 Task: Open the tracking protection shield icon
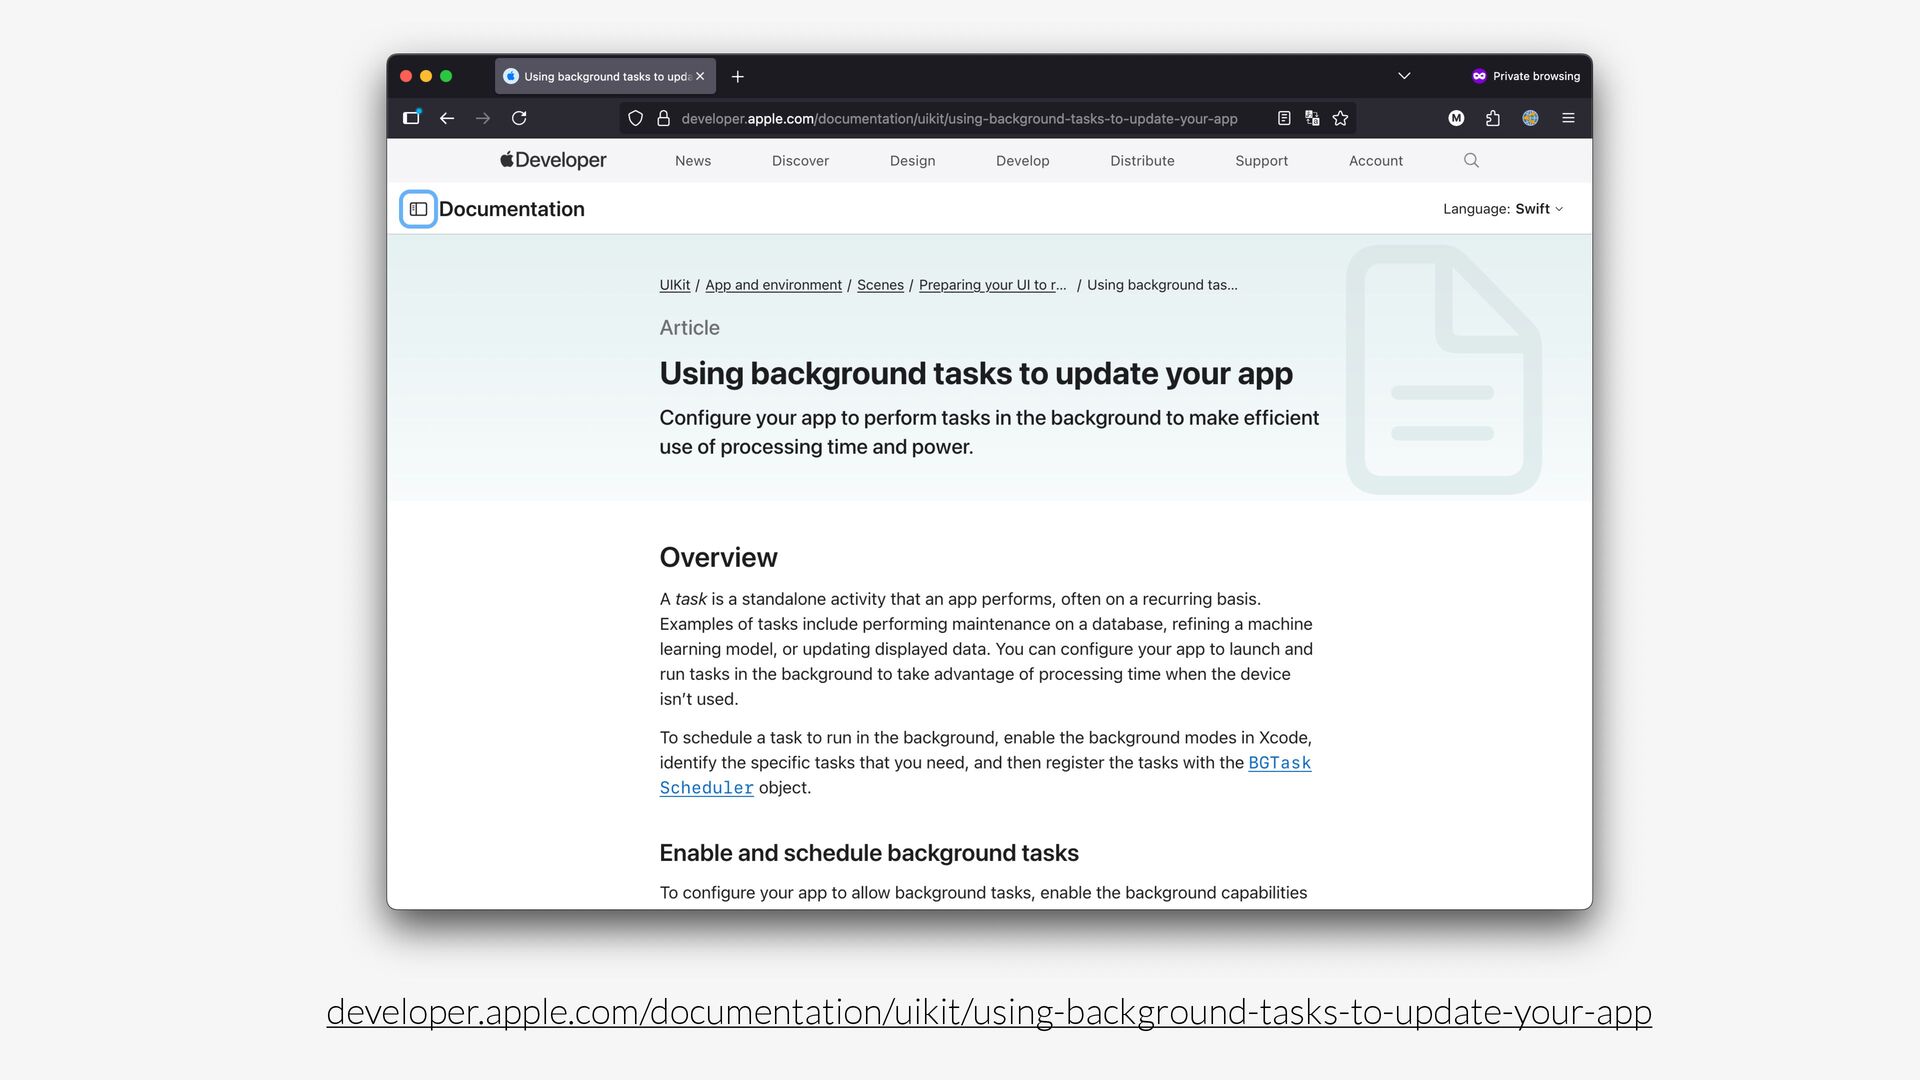[635, 118]
